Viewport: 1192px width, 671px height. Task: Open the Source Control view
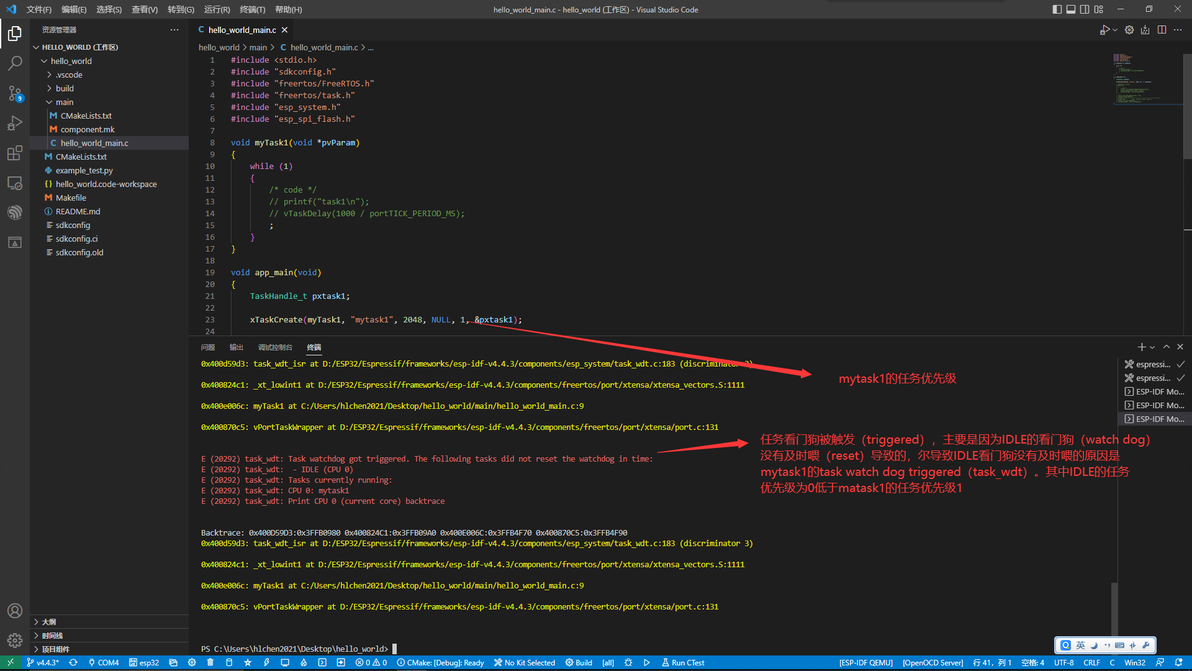pos(14,93)
